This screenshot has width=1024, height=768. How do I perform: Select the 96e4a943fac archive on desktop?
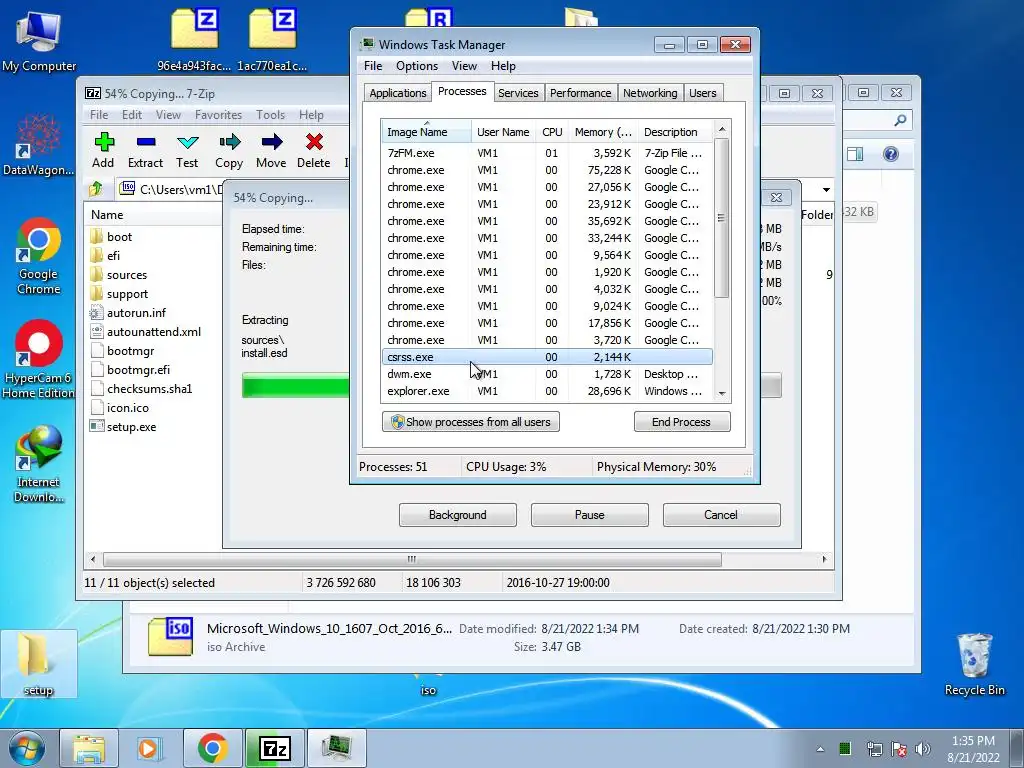point(194,40)
